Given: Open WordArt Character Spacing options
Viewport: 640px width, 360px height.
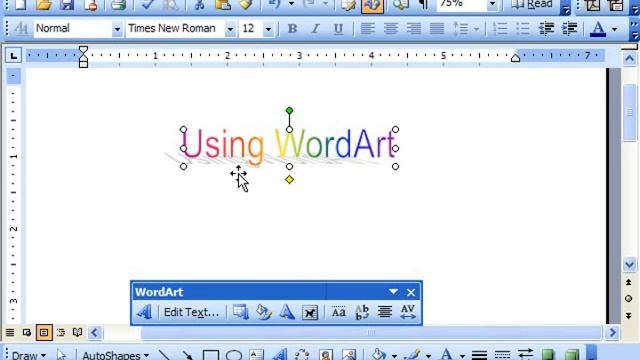Looking at the screenshot, I should coord(408,312).
